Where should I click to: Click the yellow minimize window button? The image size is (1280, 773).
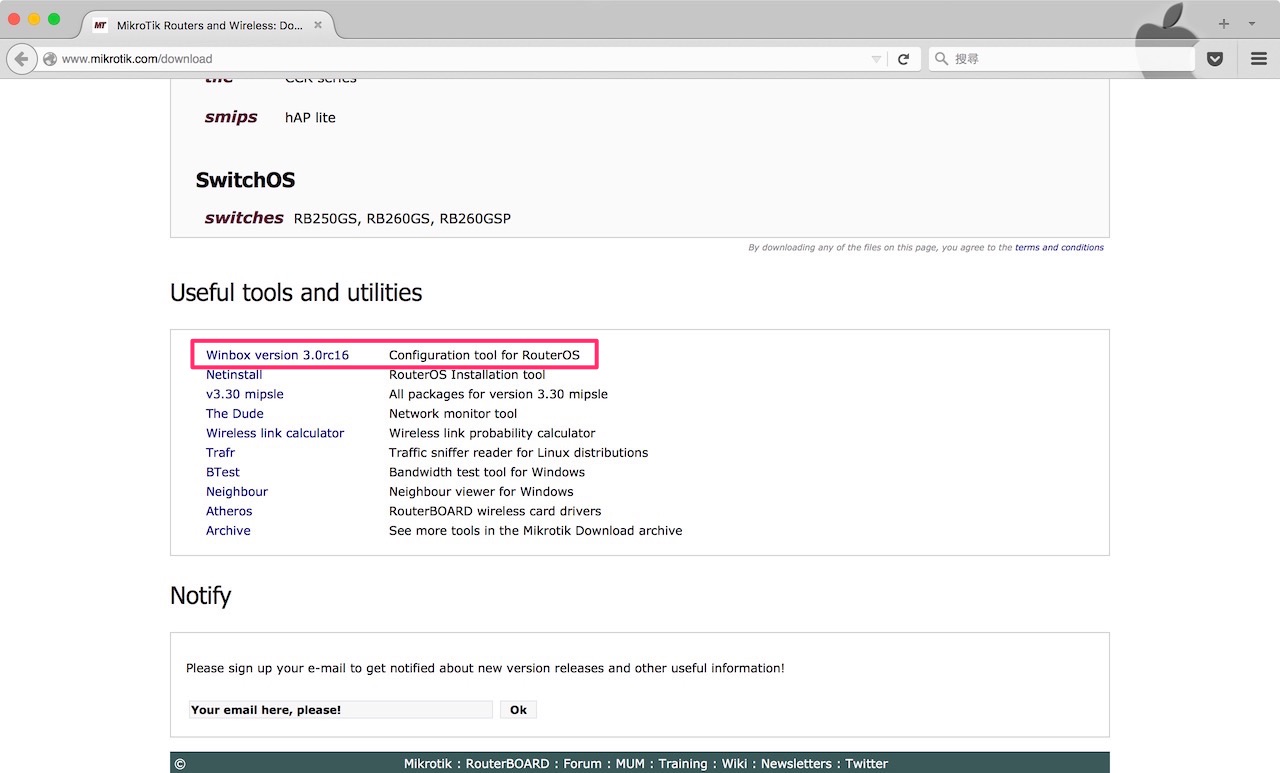(35, 19)
